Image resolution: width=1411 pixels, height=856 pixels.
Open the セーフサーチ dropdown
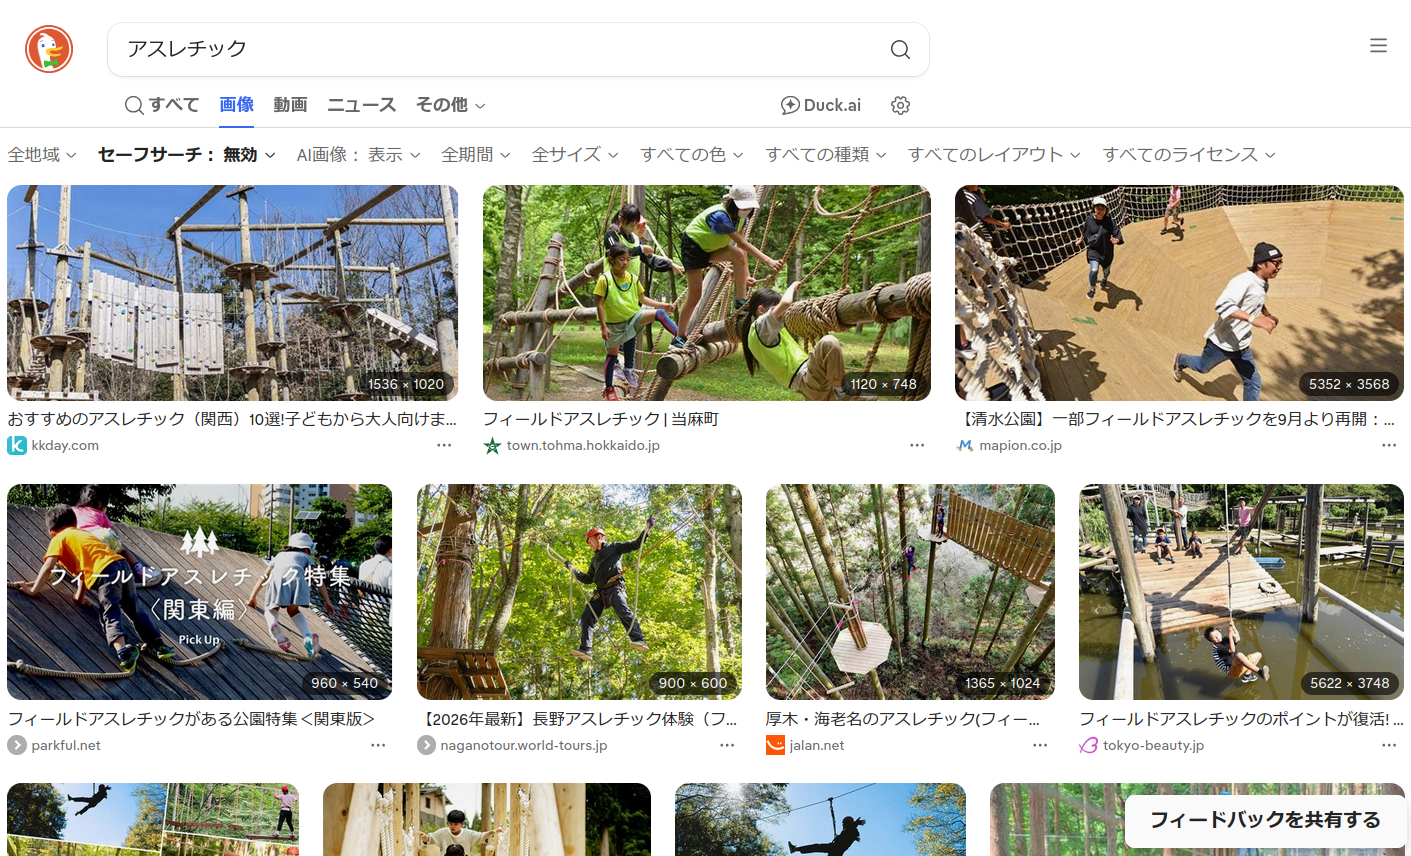[x=187, y=155]
